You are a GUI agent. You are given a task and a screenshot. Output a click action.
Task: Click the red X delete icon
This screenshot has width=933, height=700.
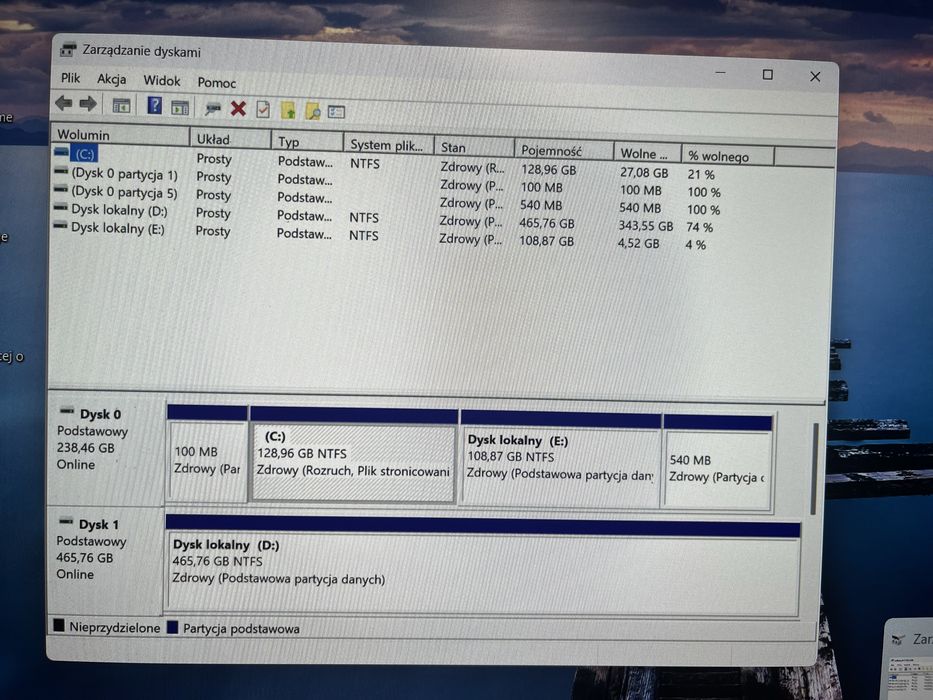(x=238, y=108)
